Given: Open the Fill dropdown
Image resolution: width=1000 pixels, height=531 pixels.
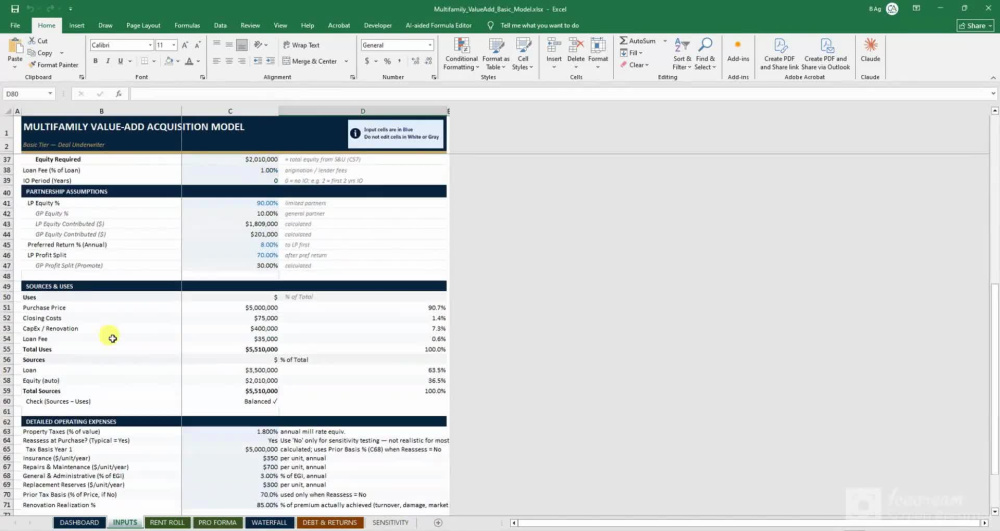Looking at the screenshot, I should pos(631,53).
